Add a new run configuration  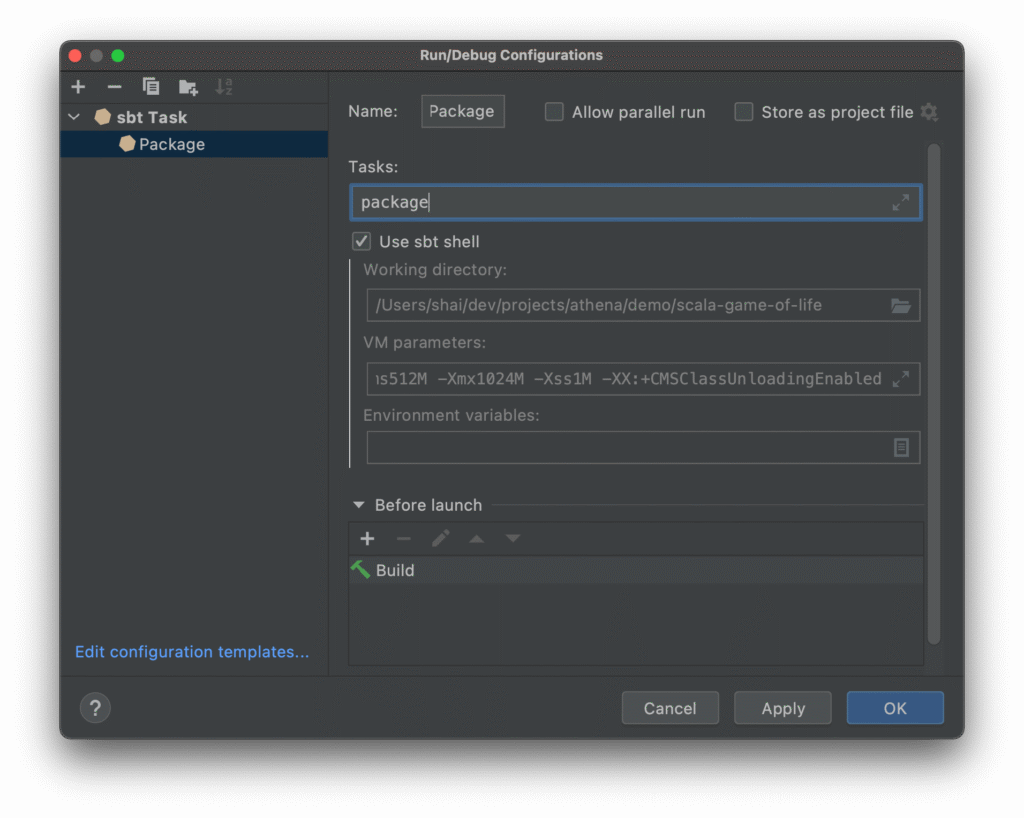click(78, 87)
